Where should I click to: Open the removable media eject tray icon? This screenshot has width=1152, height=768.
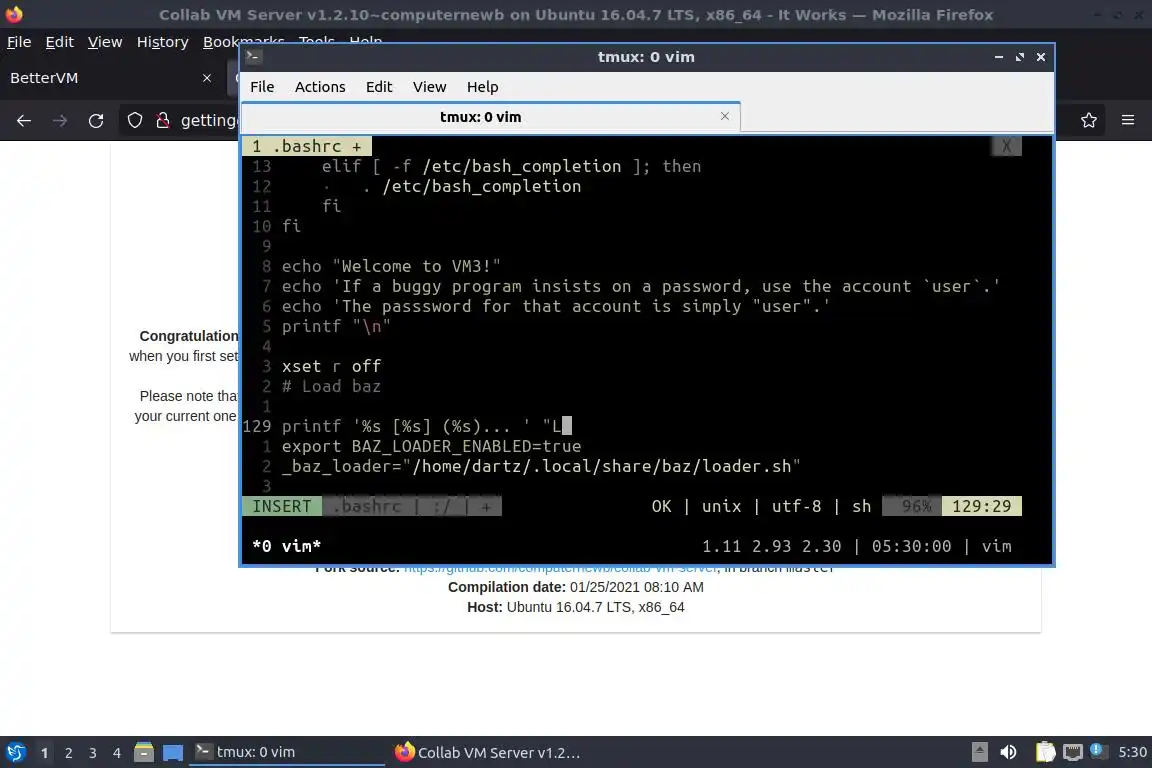(x=979, y=752)
